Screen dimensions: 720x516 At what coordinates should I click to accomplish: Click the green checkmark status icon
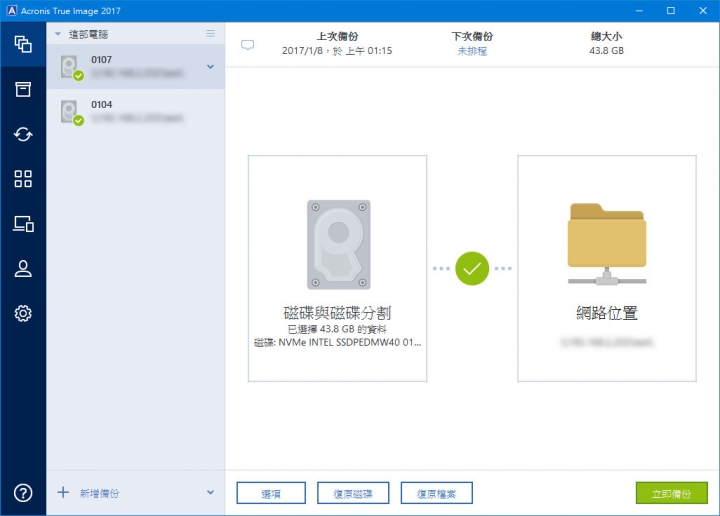[472, 268]
